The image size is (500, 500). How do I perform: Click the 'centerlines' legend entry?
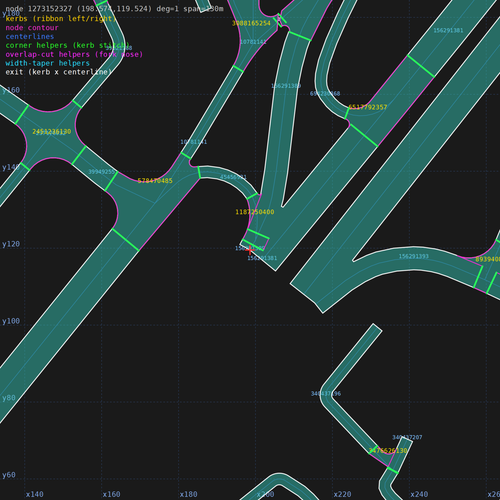(30, 37)
